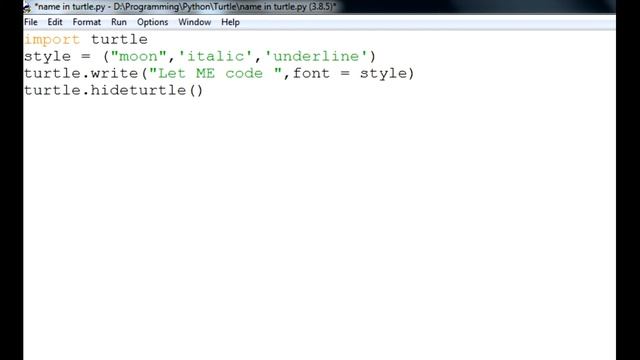The image size is (640, 360).
Task: Click the IDLE Python icon in title bar
Action: [27, 7]
